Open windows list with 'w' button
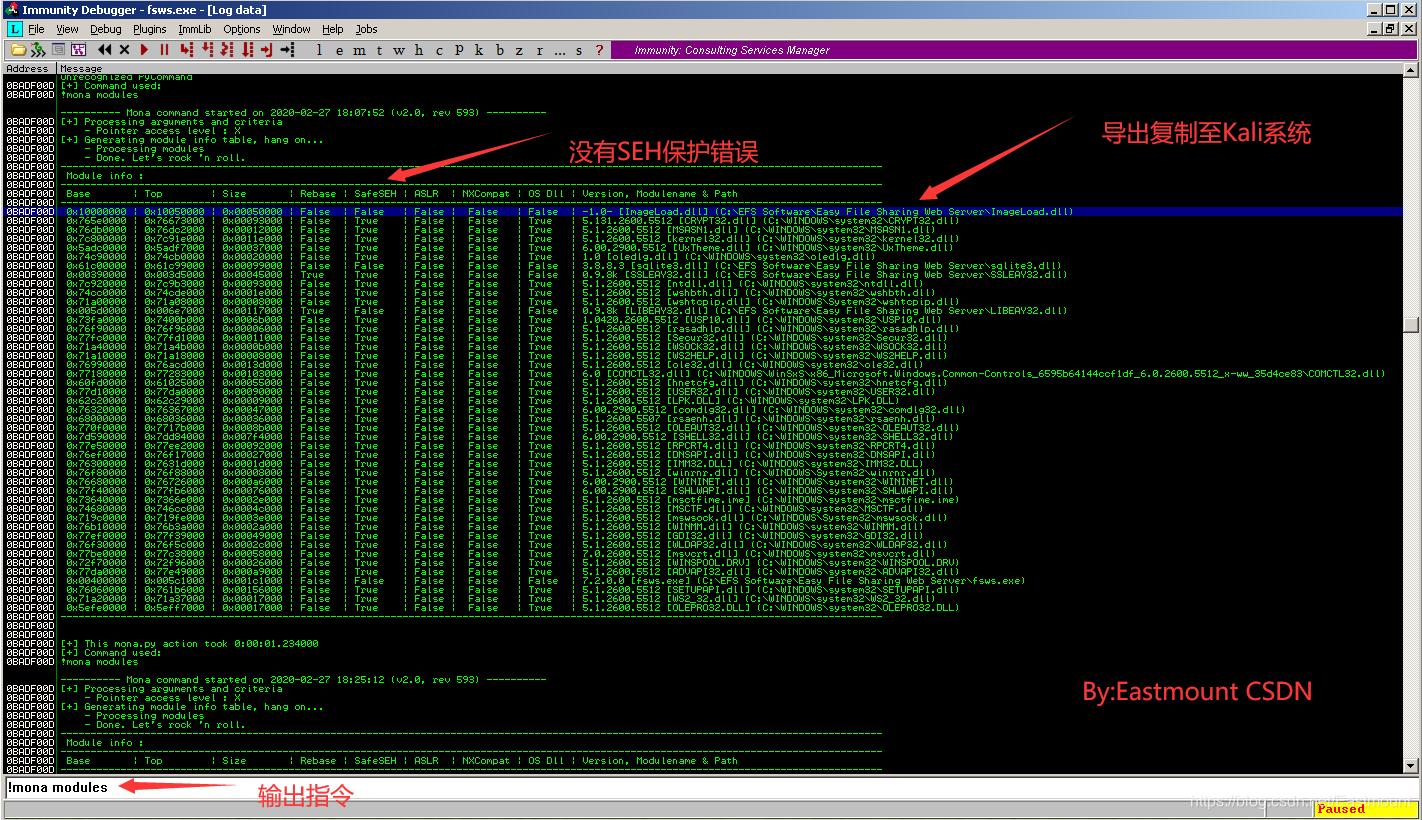Viewport: 1422px width, 820px height. click(399, 50)
